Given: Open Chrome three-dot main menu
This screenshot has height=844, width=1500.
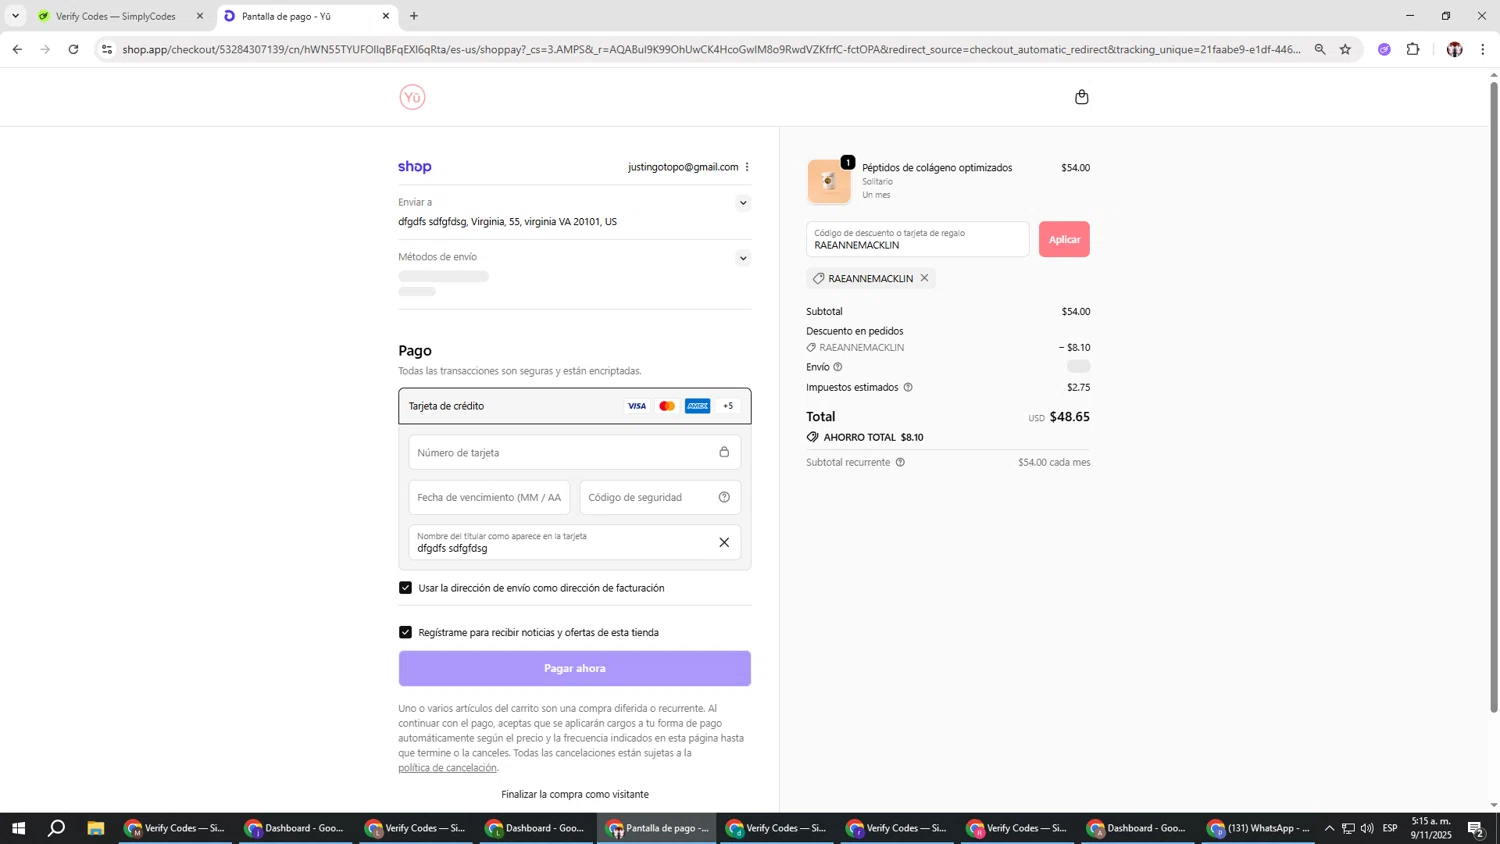Looking at the screenshot, I should pos(1482,49).
